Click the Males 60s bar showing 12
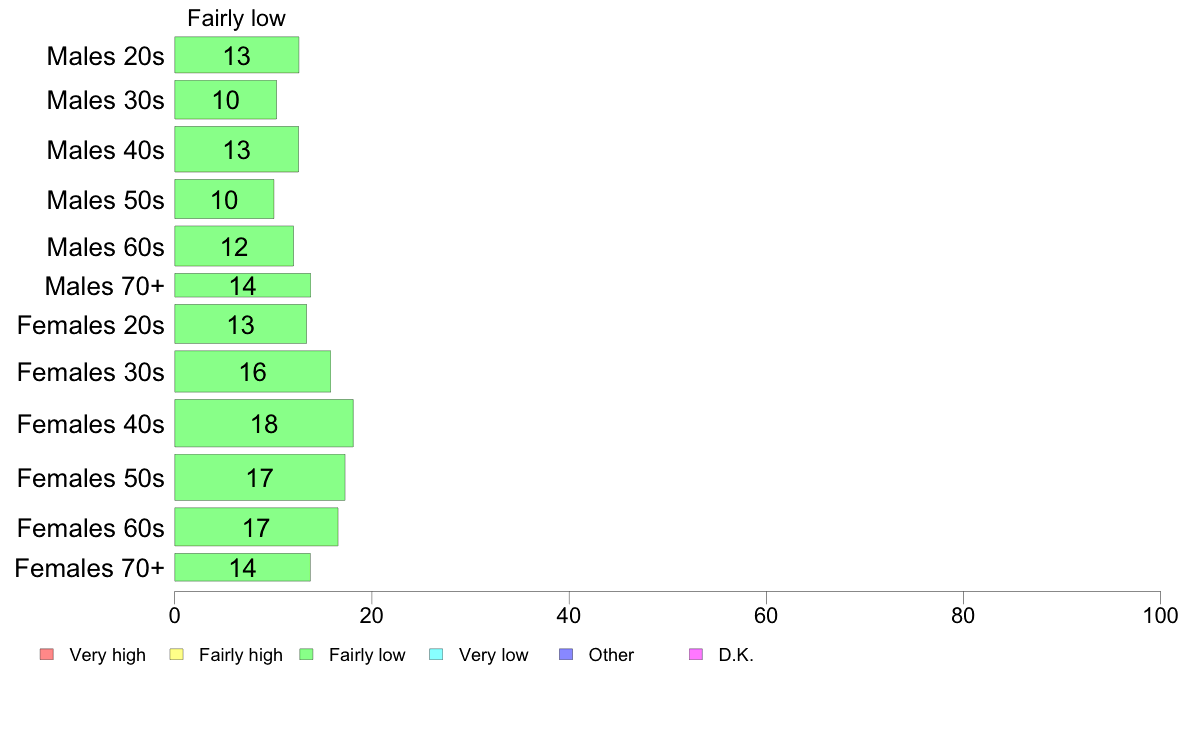This screenshot has width=1188, height=736. 233,246
